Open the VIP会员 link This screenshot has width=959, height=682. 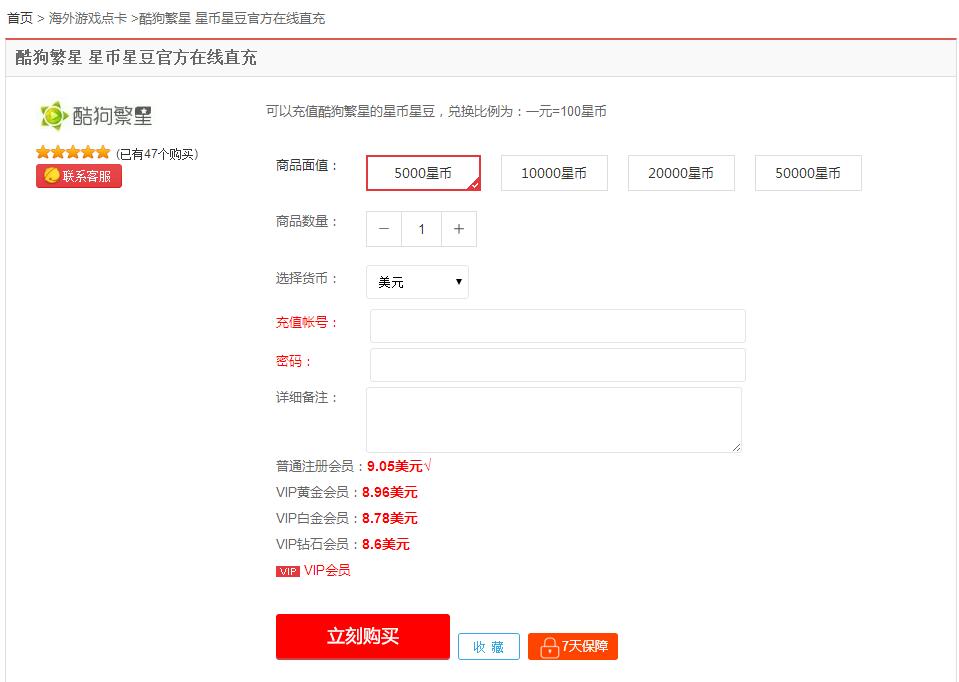327,570
